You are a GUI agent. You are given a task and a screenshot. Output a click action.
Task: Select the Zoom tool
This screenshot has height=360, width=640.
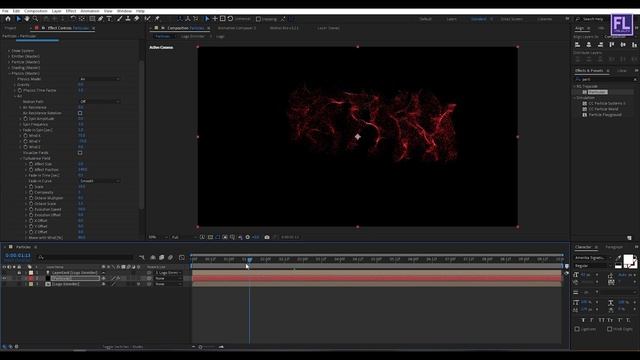point(36,19)
